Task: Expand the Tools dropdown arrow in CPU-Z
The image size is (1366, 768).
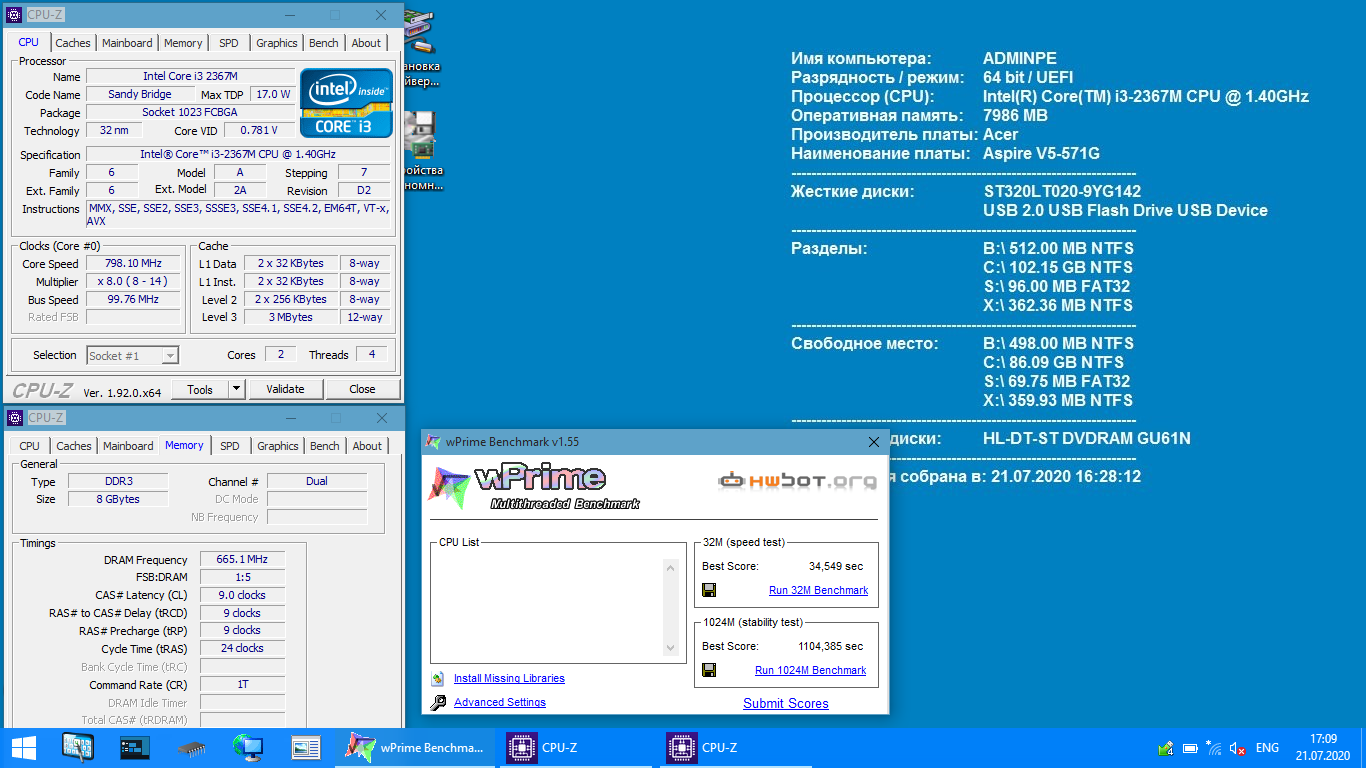Action: coord(237,389)
